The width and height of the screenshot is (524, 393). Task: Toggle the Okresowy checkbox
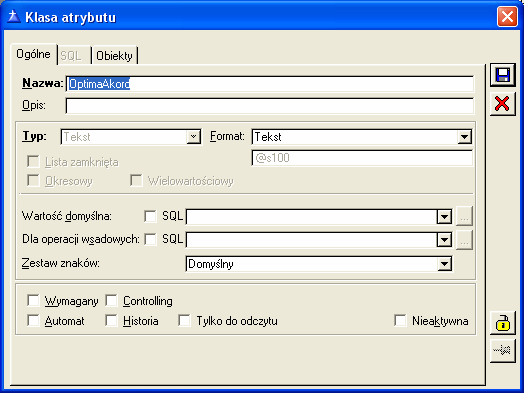tap(33, 180)
